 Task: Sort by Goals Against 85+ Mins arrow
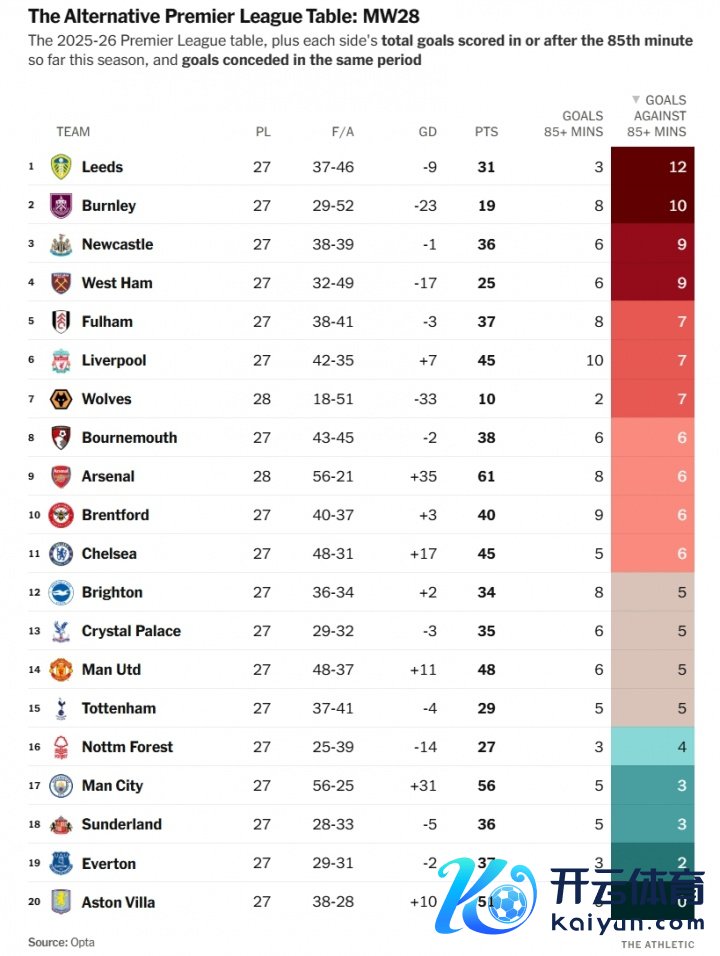pyautogui.click(x=636, y=100)
